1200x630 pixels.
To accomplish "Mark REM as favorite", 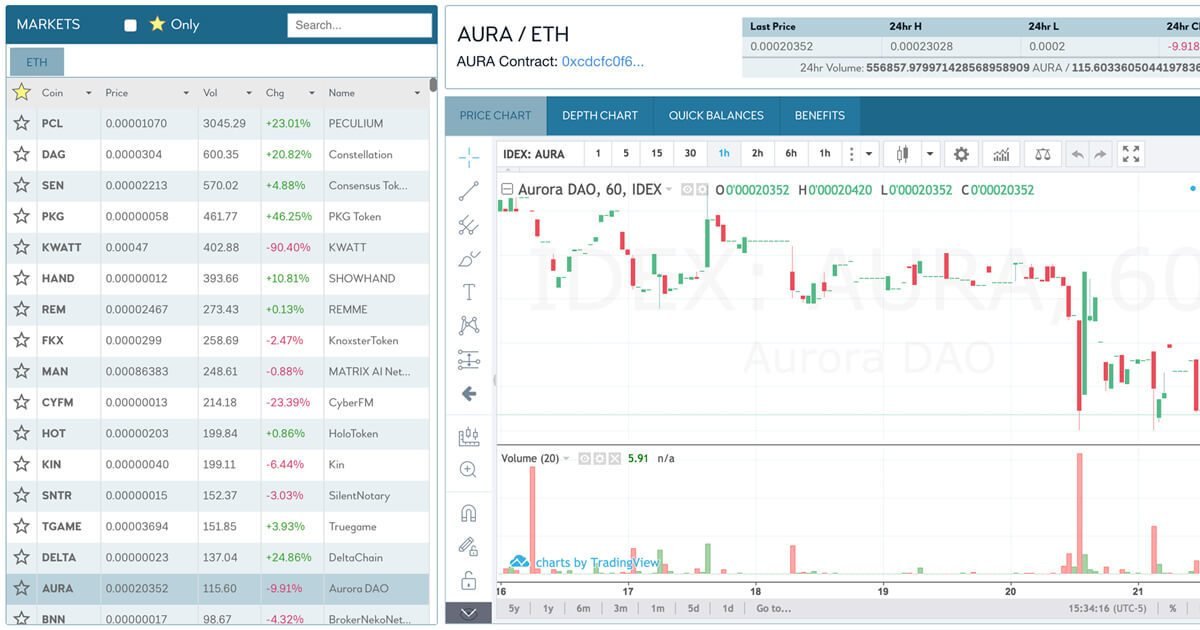I will tap(21, 309).
